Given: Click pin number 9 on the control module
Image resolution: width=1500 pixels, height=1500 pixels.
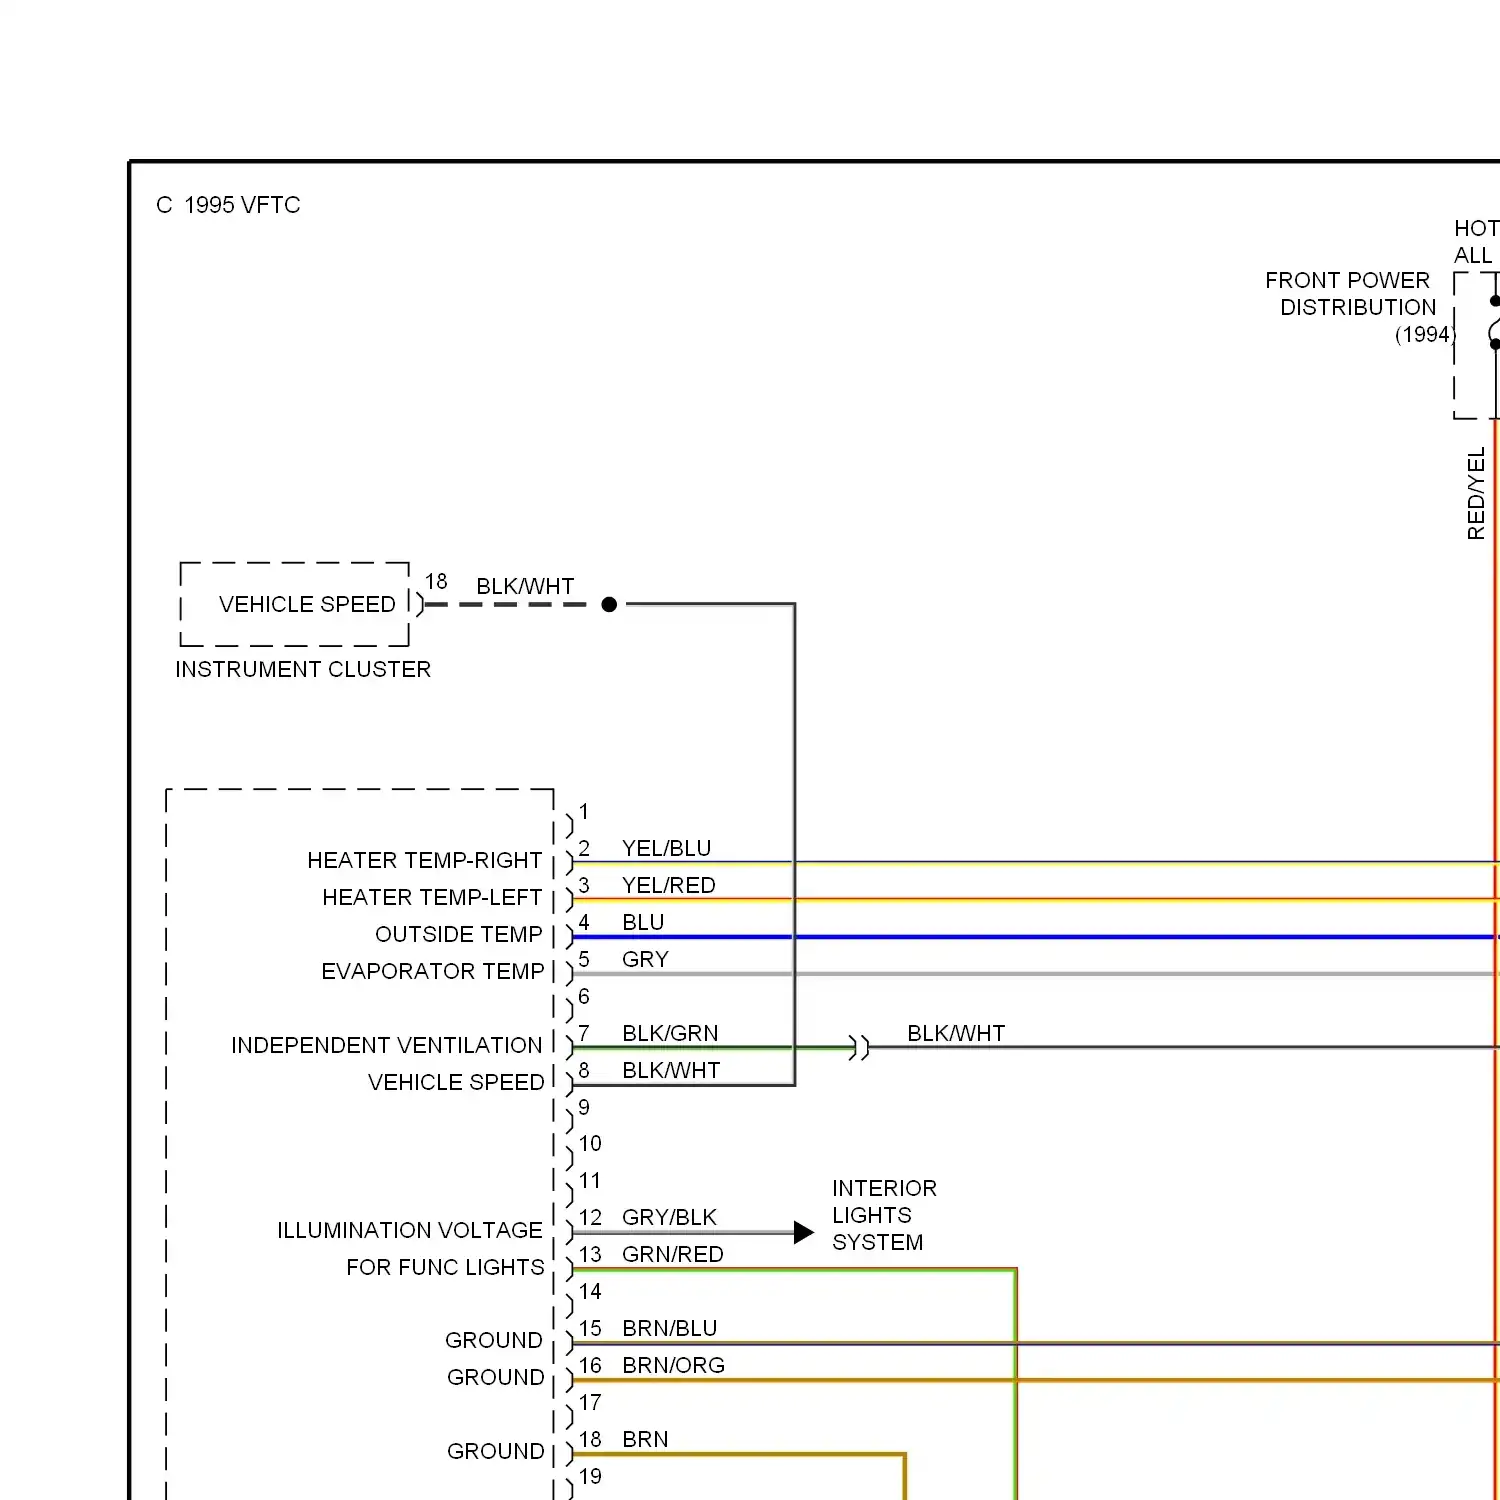Looking at the screenshot, I should (584, 1107).
